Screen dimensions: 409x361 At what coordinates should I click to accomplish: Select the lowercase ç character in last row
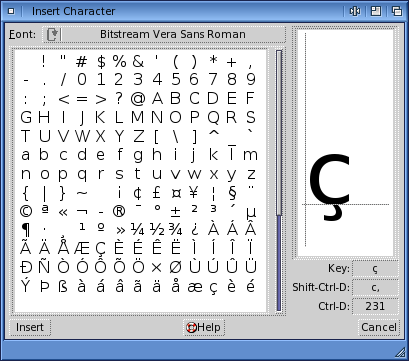pyautogui.click(x=213, y=287)
